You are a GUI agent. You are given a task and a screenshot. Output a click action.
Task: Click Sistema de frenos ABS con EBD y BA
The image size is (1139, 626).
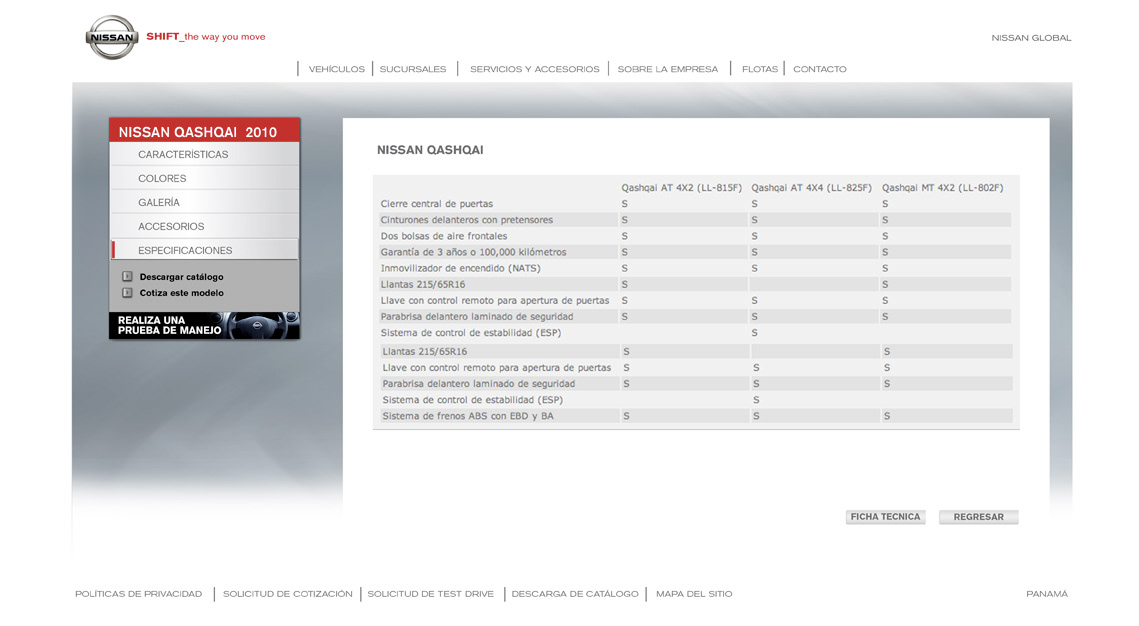click(695, 416)
